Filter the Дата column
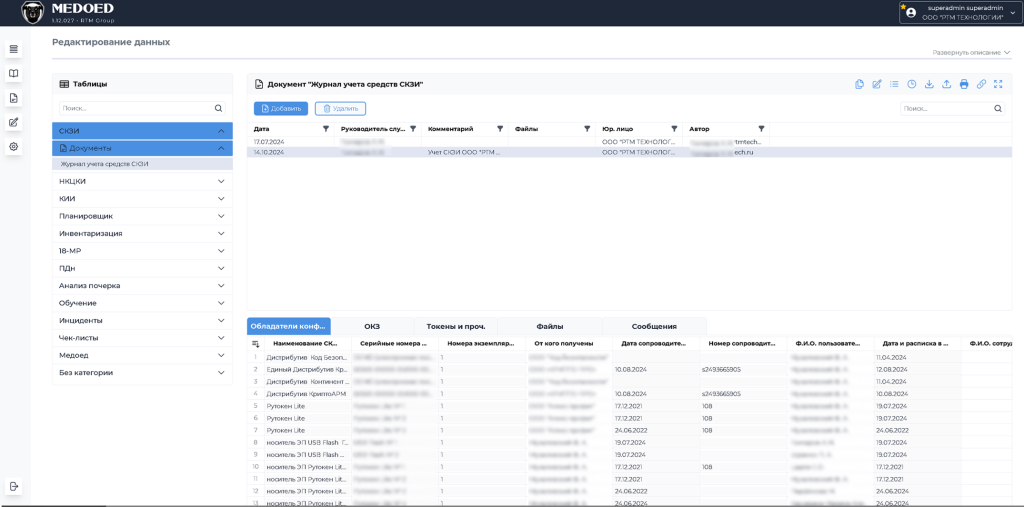The image size is (1024, 507). (325, 129)
